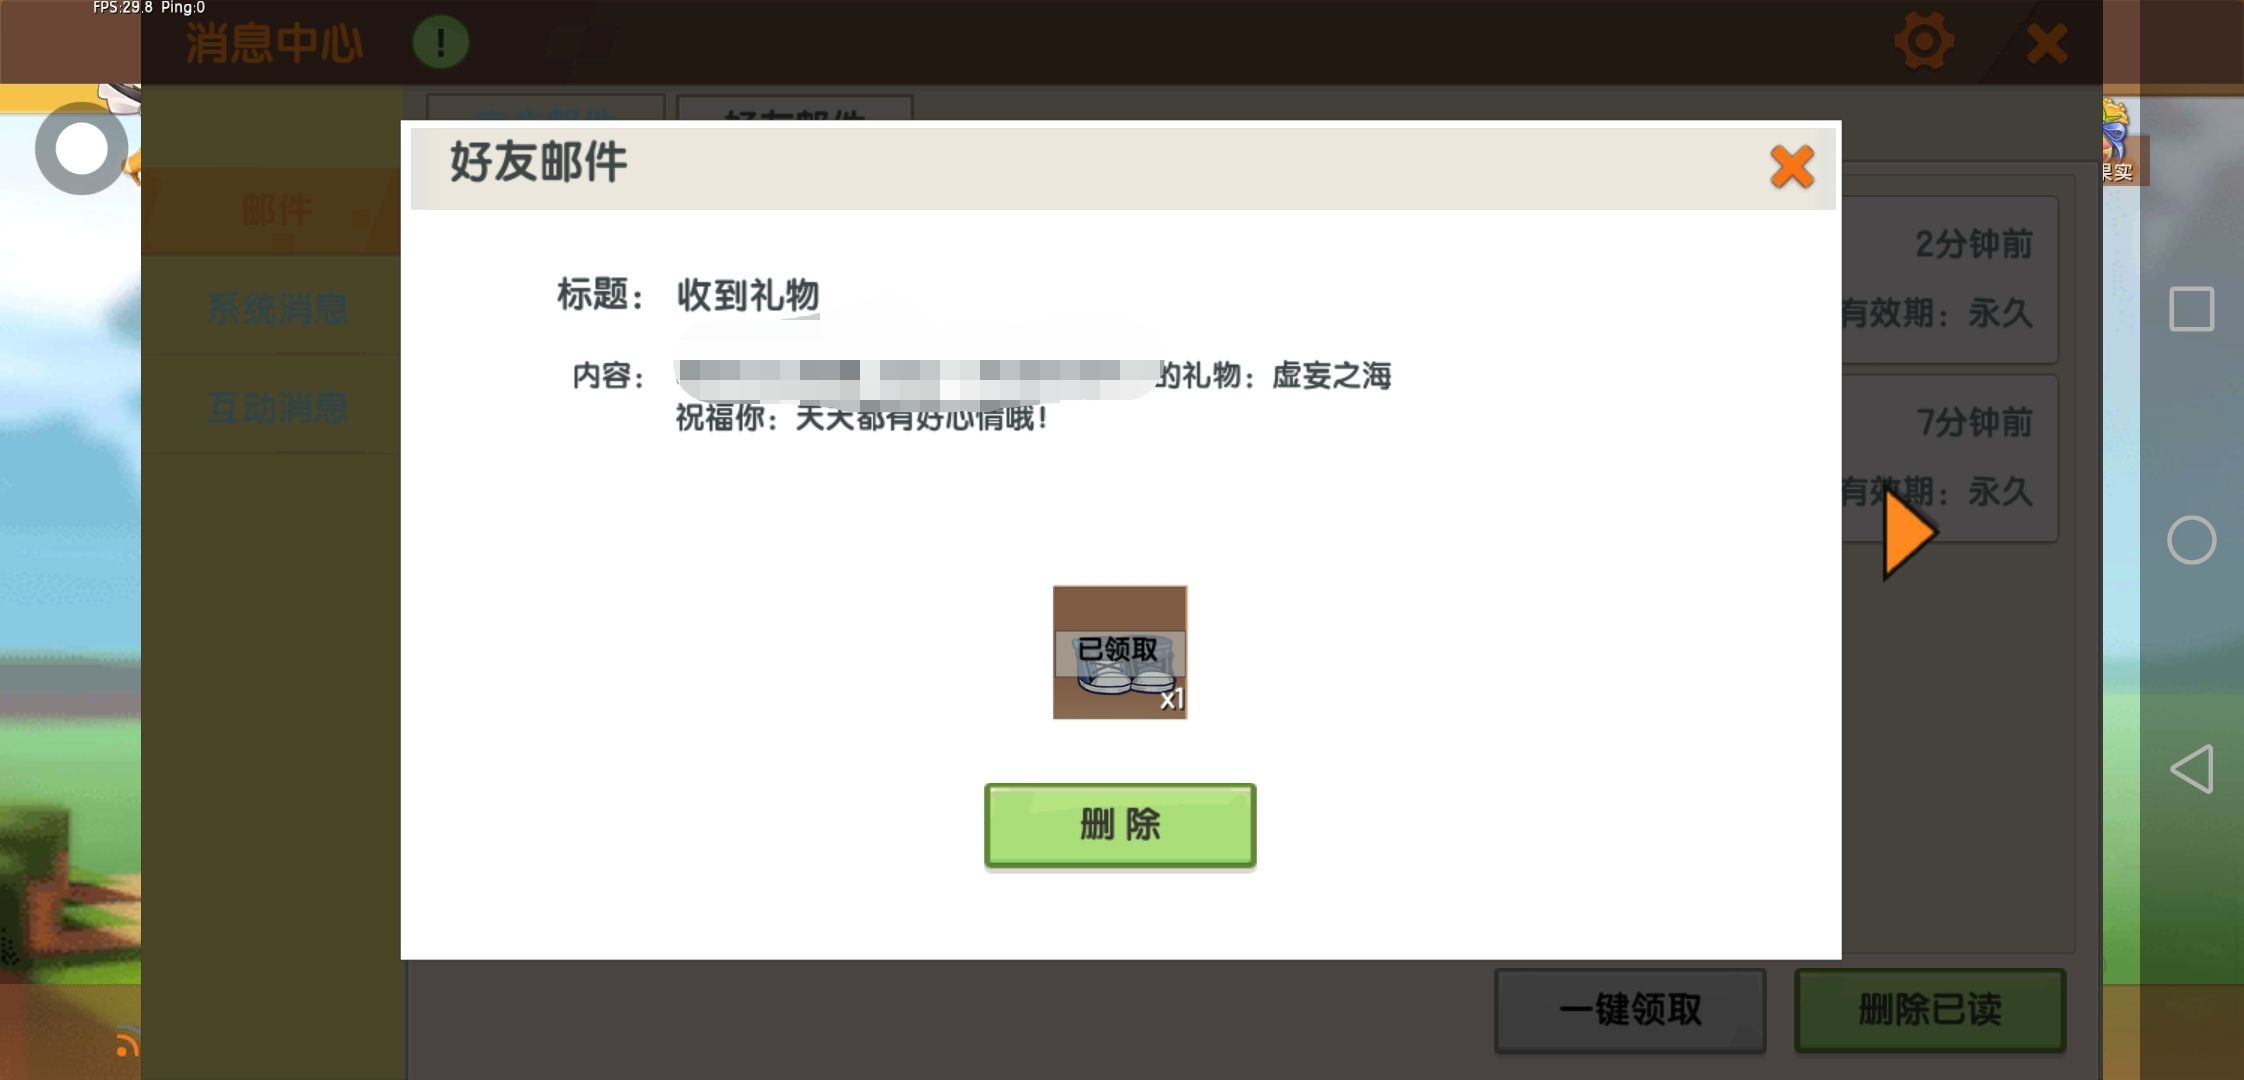Click the claimed sneakers gift thumbnail
Viewport: 2244px width, 1080px height.
(x=1119, y=652)
